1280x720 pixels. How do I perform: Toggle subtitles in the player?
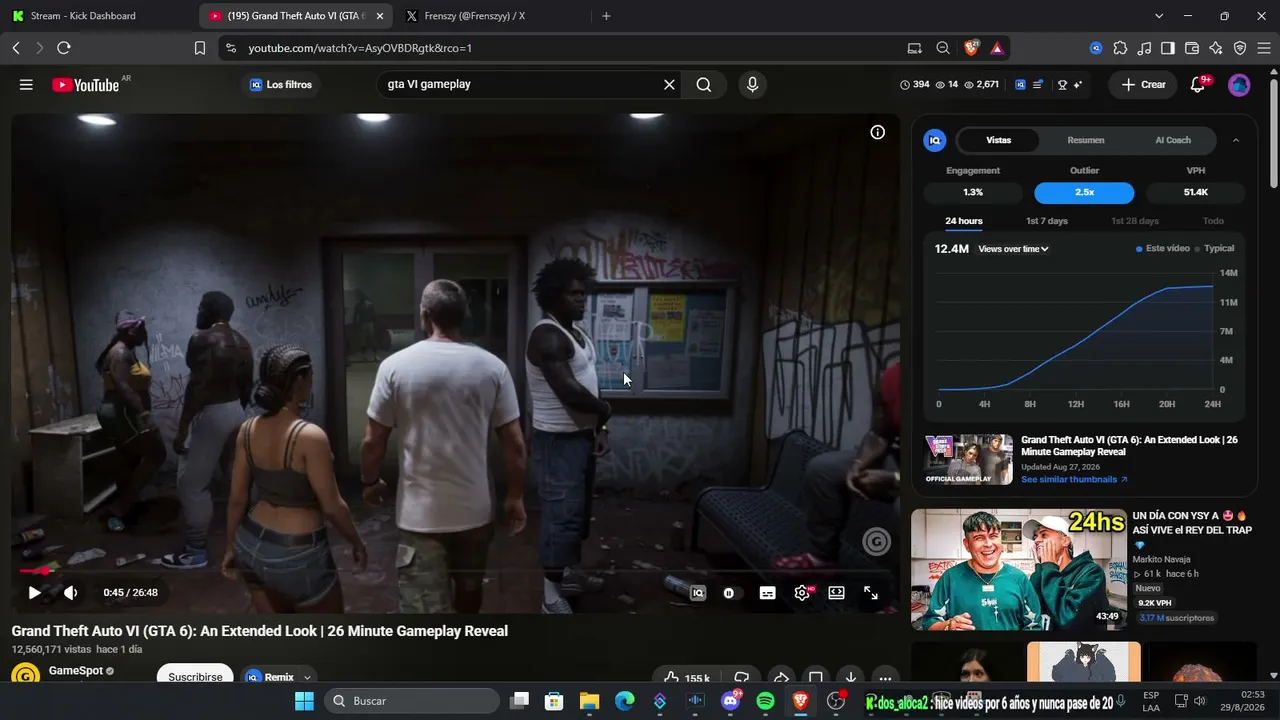point(767,593)
